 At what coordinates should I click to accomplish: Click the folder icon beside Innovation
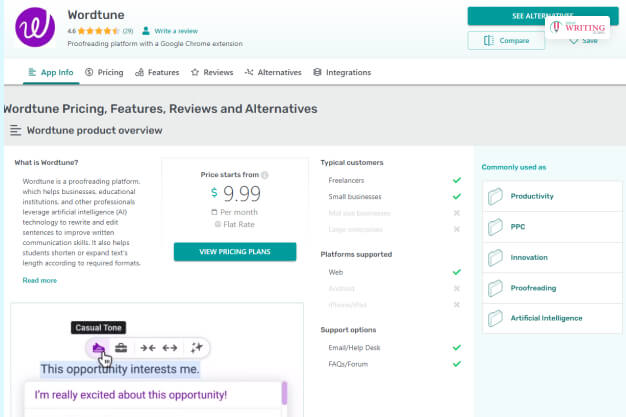pos(495,258)
